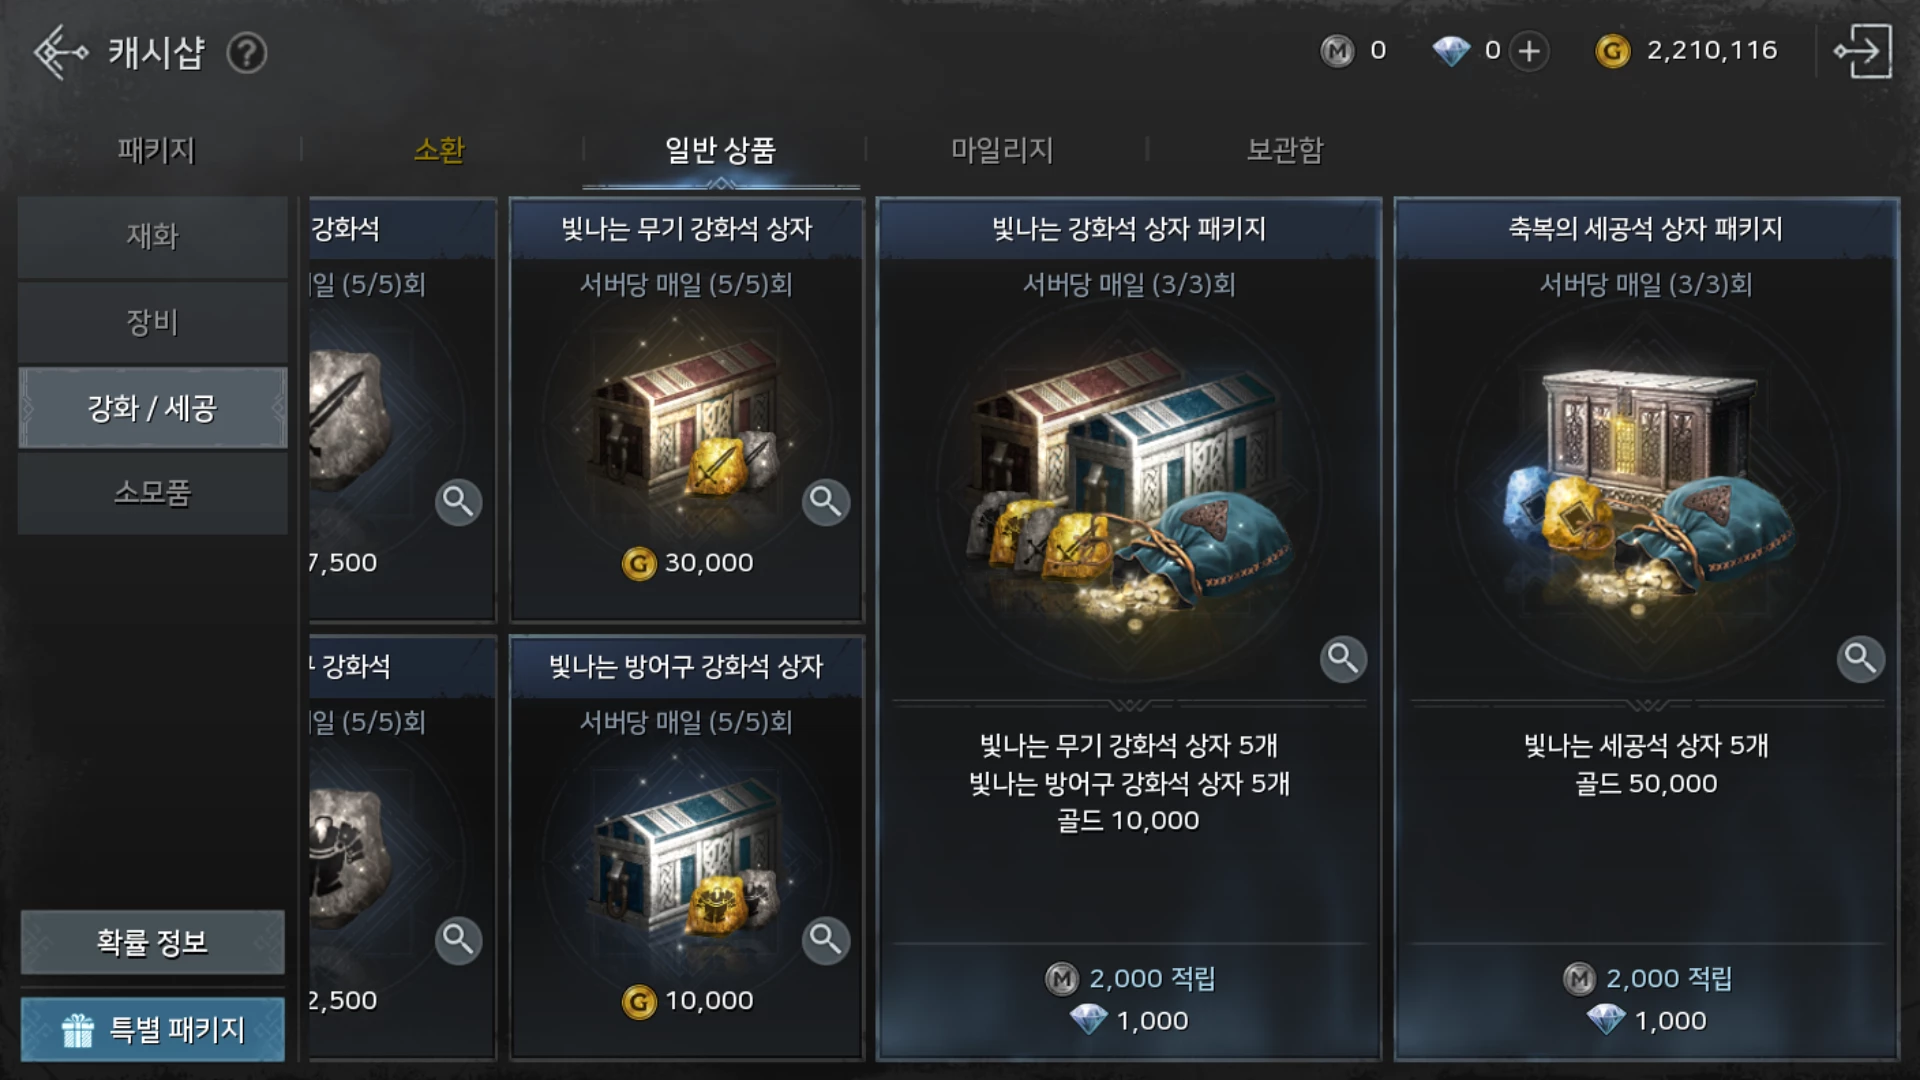Select the 재화 category

(x=152, y=236)
